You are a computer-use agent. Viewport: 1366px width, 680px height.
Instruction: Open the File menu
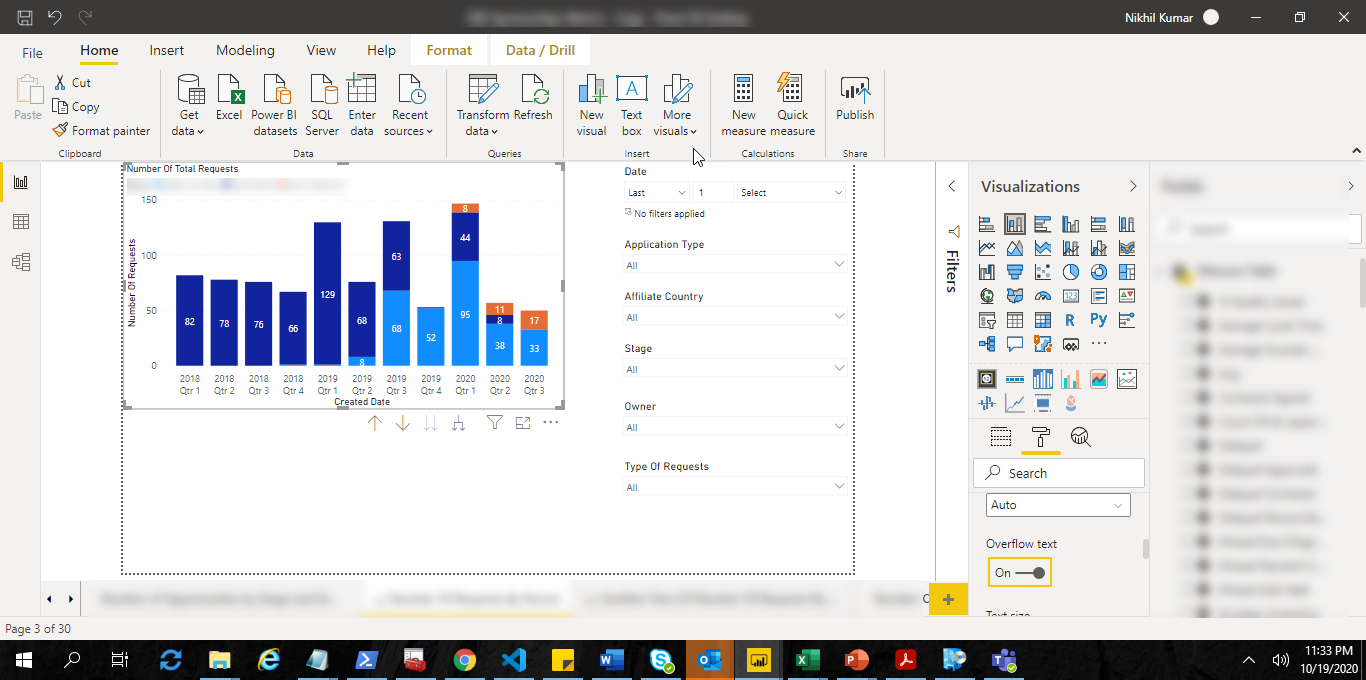[x=32, y=52]
